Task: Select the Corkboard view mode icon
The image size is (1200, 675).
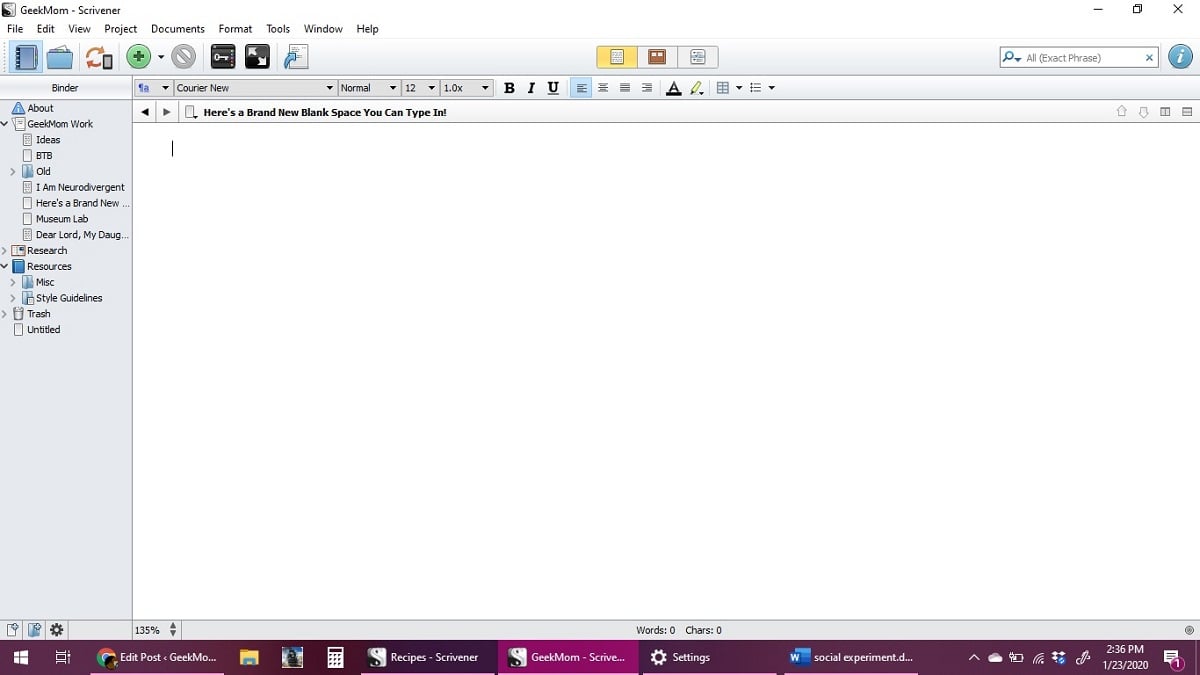Action: pos(657,57)
